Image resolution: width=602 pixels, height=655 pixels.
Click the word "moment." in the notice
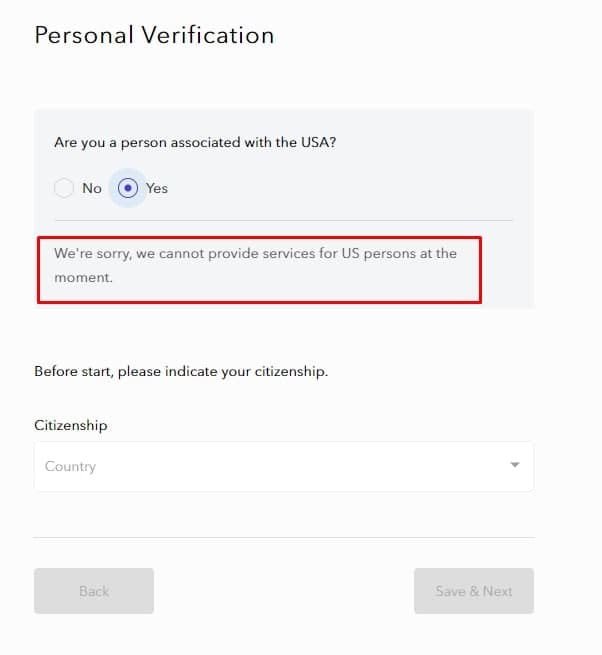tap(84, 277)
